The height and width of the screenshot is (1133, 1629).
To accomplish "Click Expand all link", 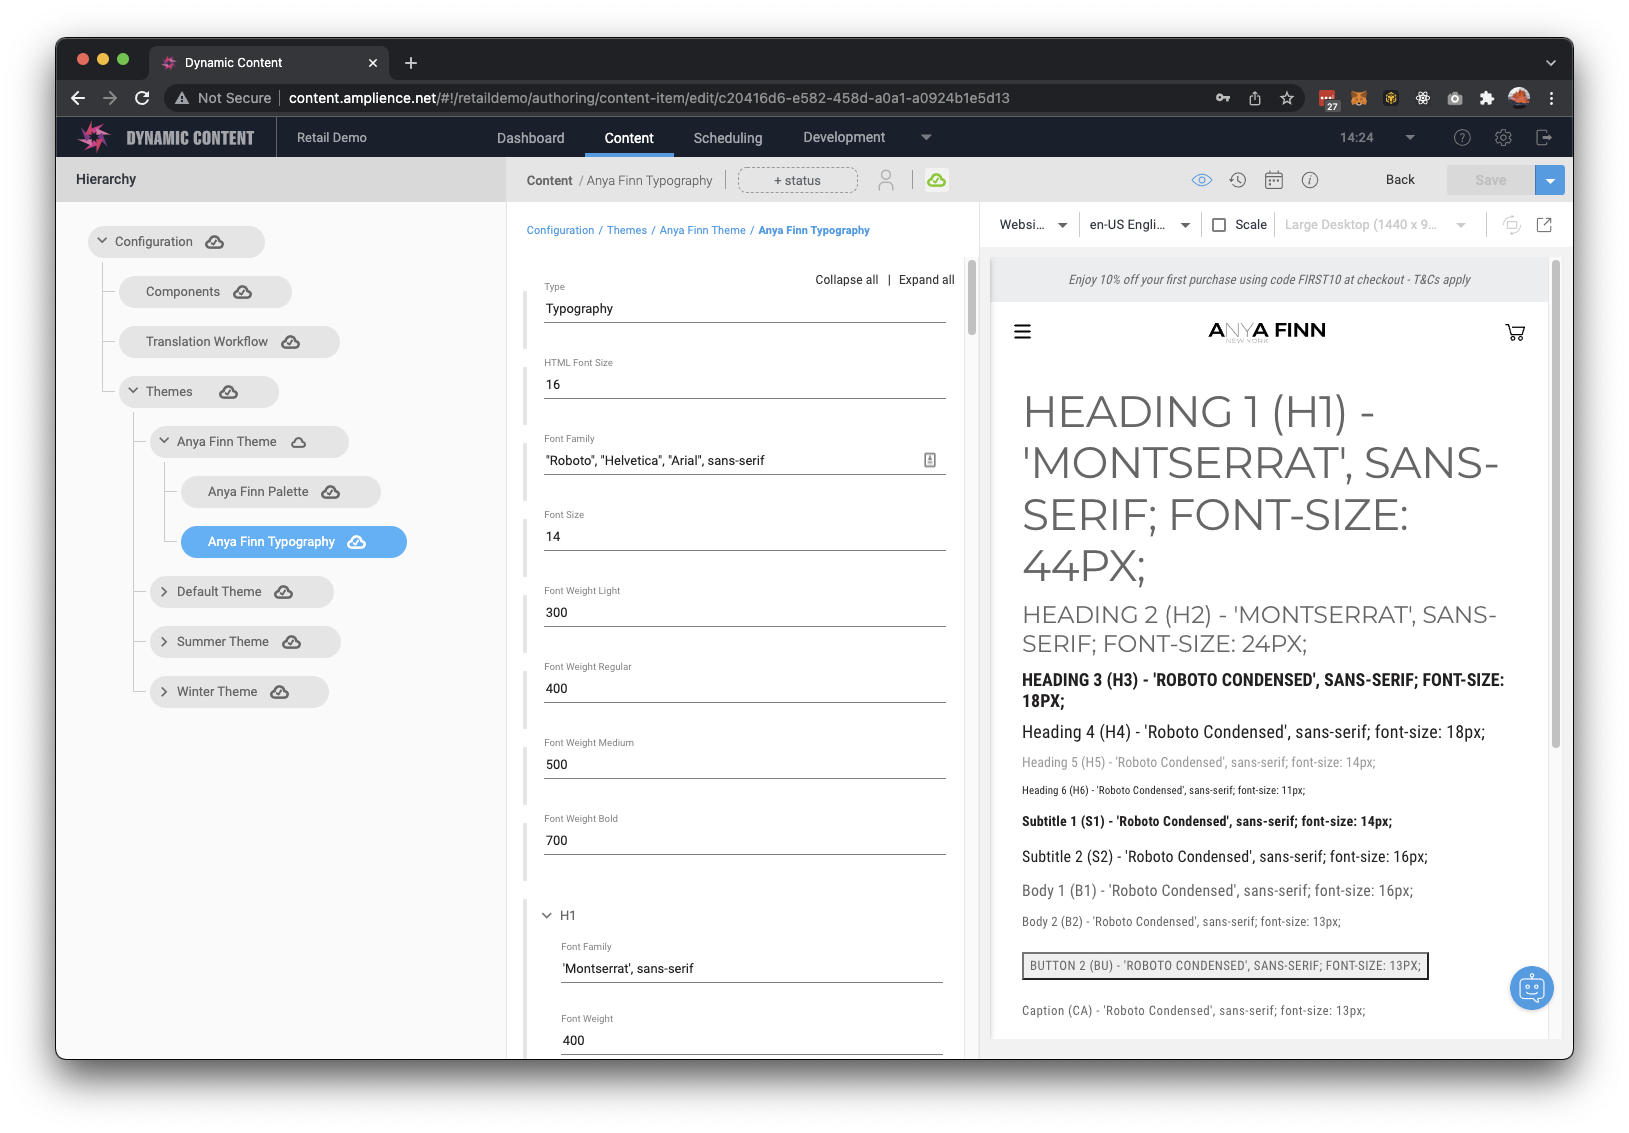I will 926,280.
